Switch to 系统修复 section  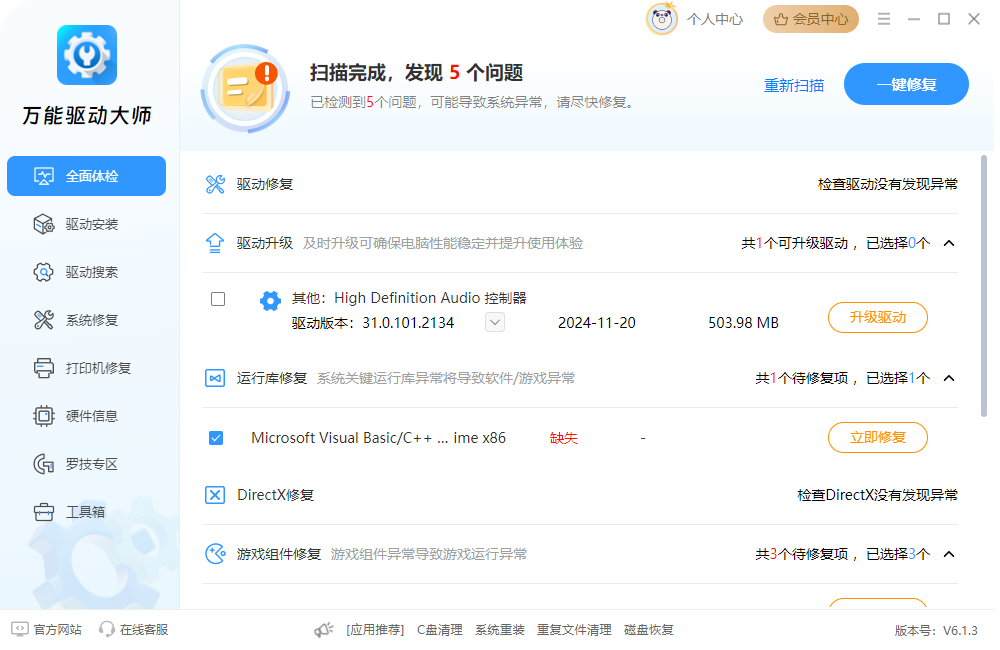(x=87, y=320)
